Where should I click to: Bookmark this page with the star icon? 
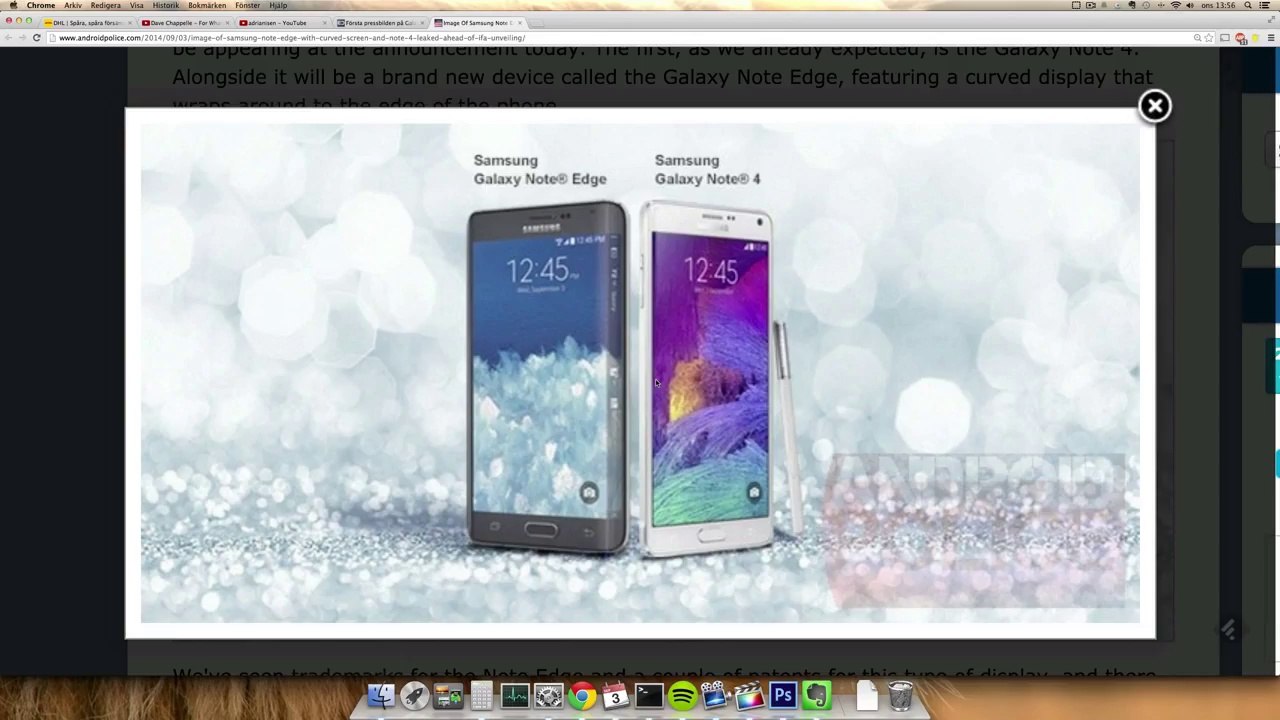point(1210,38)
